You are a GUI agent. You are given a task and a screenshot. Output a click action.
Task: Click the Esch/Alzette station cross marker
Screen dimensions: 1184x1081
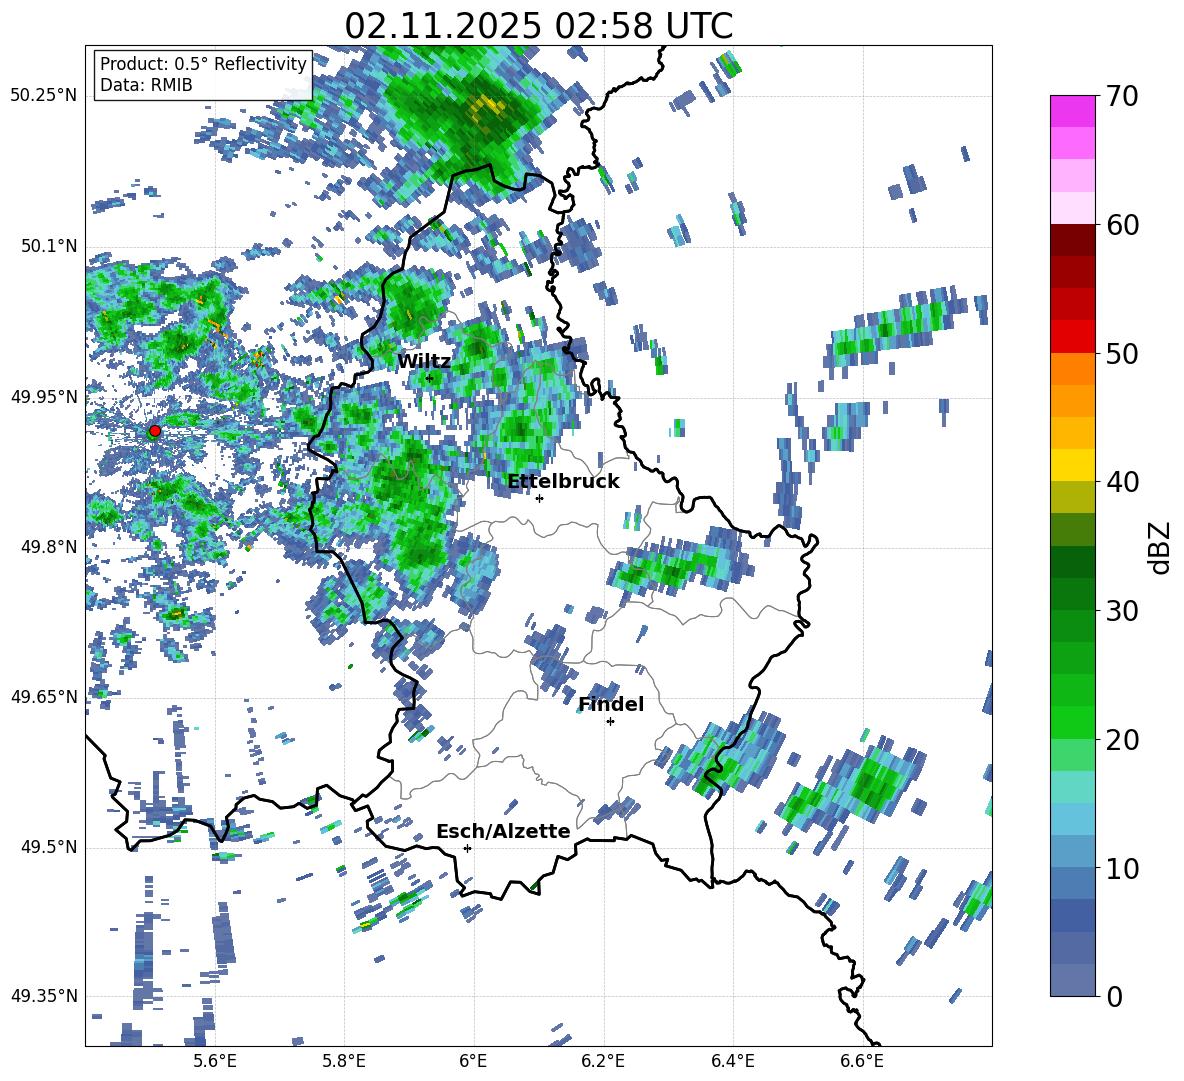(467, 848)
